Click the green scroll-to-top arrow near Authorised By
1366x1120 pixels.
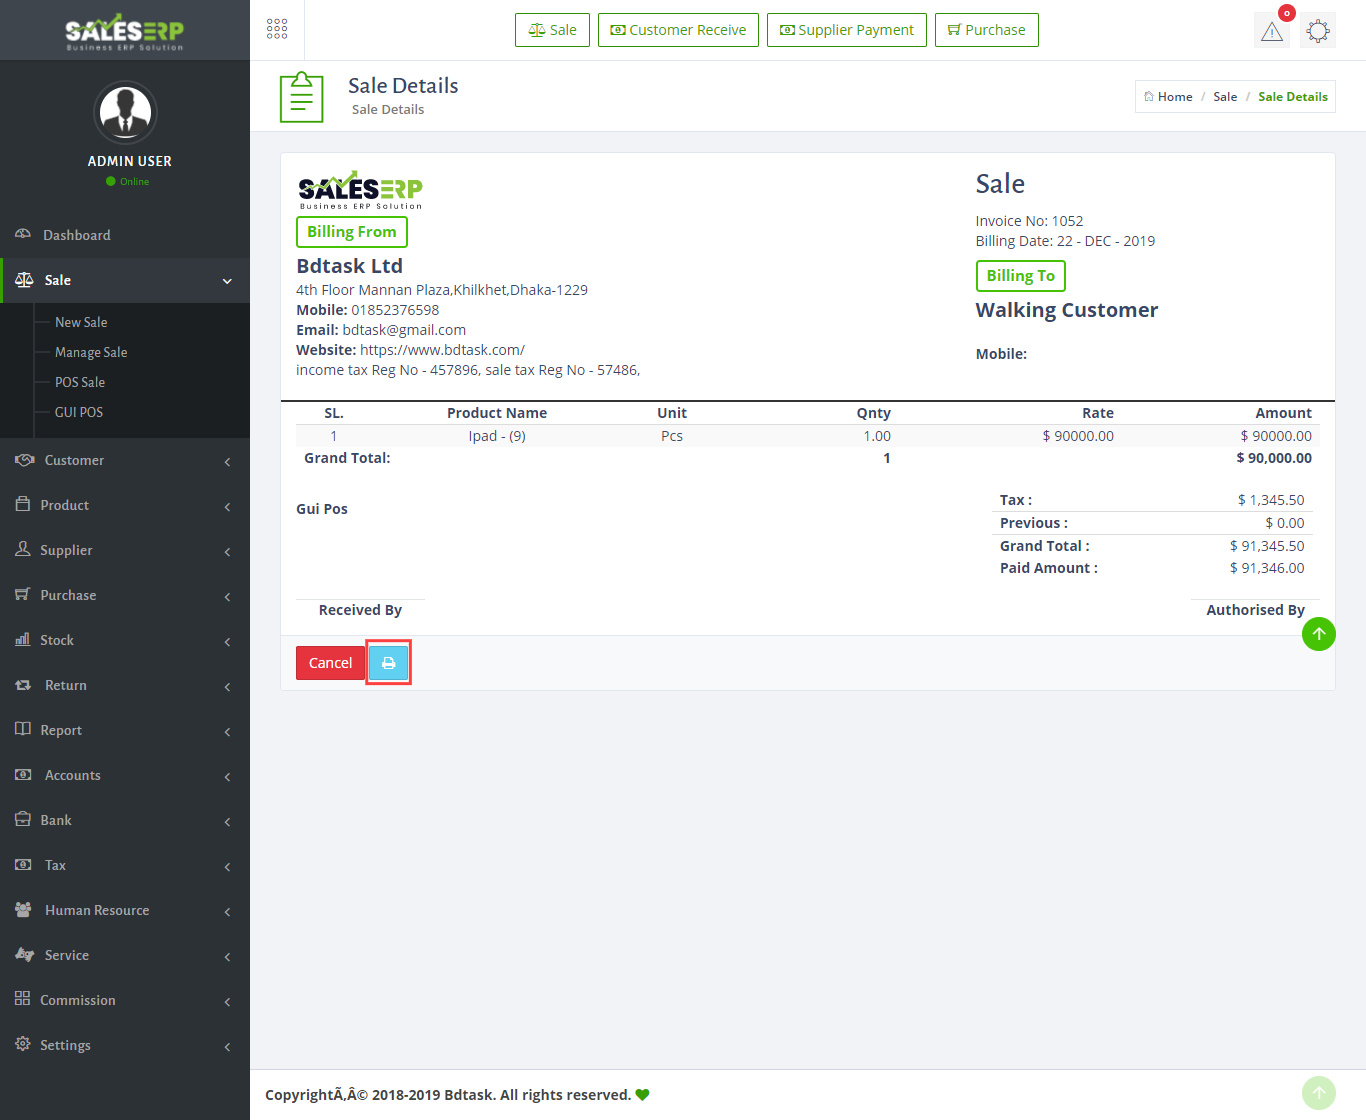pyautogui.click(x=1318, y=634)
